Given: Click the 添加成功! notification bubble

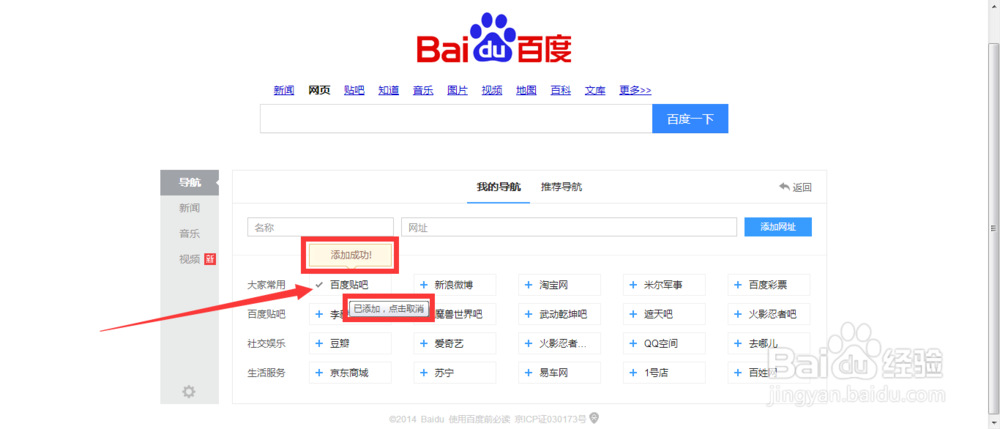Looking at the screenshot, I should 351,254.
